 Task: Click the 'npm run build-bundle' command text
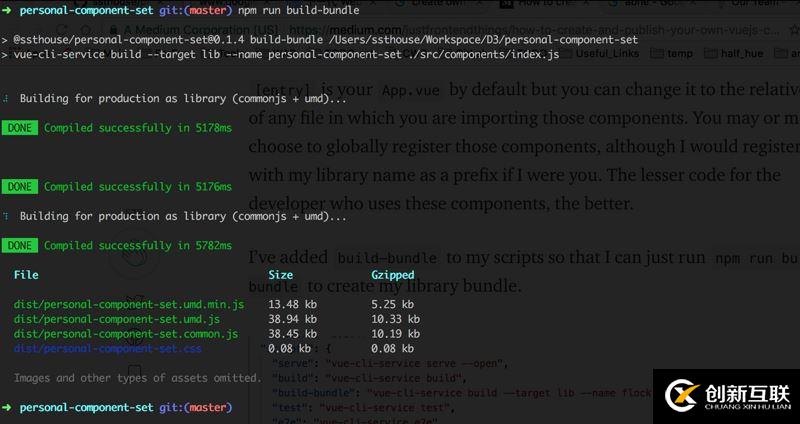(299, 10)
